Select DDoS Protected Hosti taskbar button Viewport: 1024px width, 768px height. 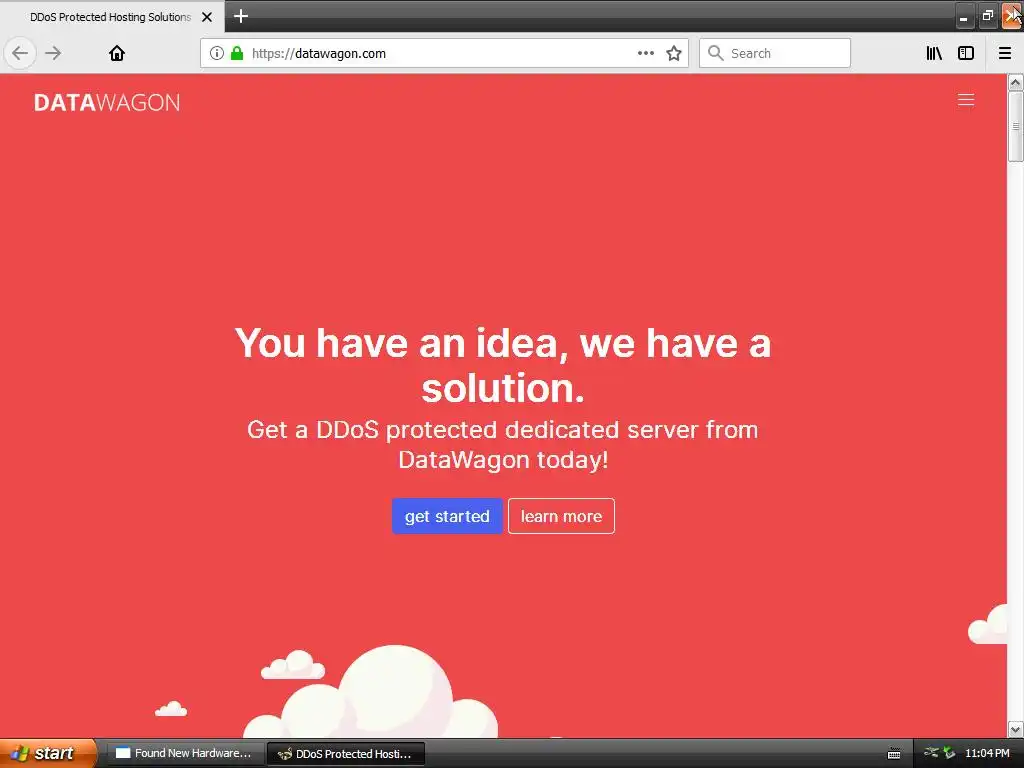coord(346,754)
